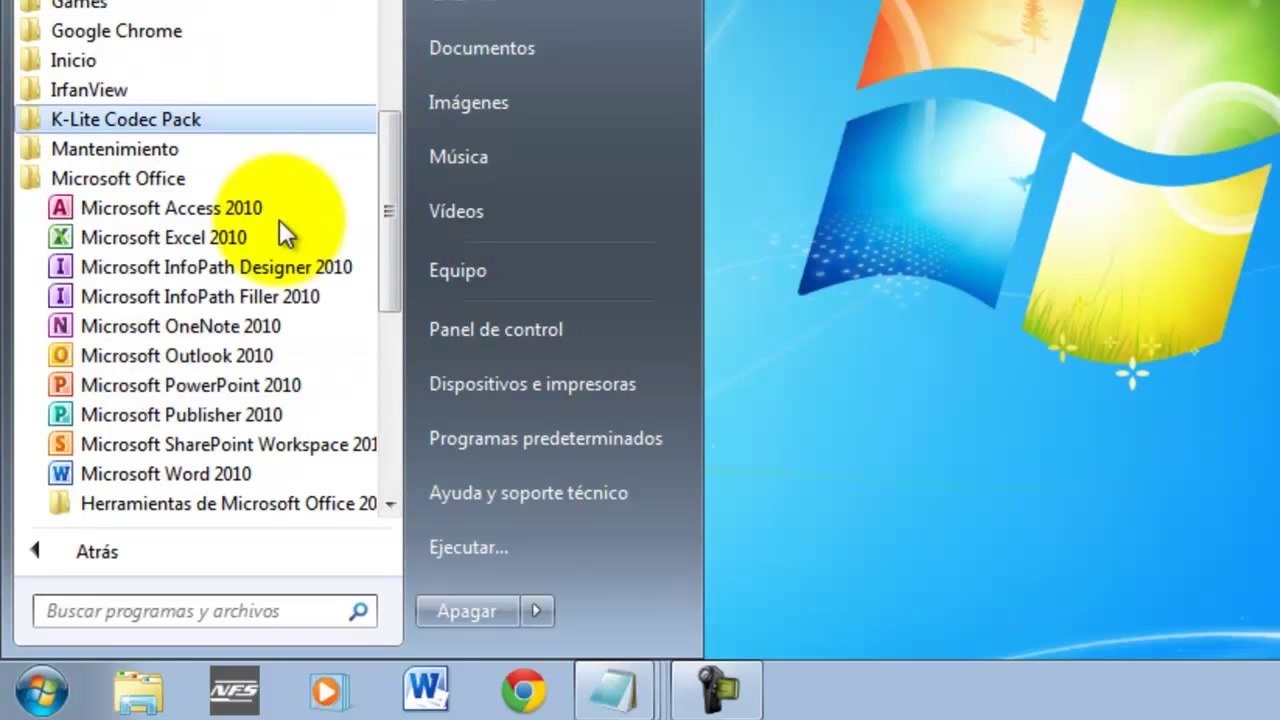This screenshot has height=720, width=1280.
Task: Click the search magnifier icon
Action: [x=358, y=611]
